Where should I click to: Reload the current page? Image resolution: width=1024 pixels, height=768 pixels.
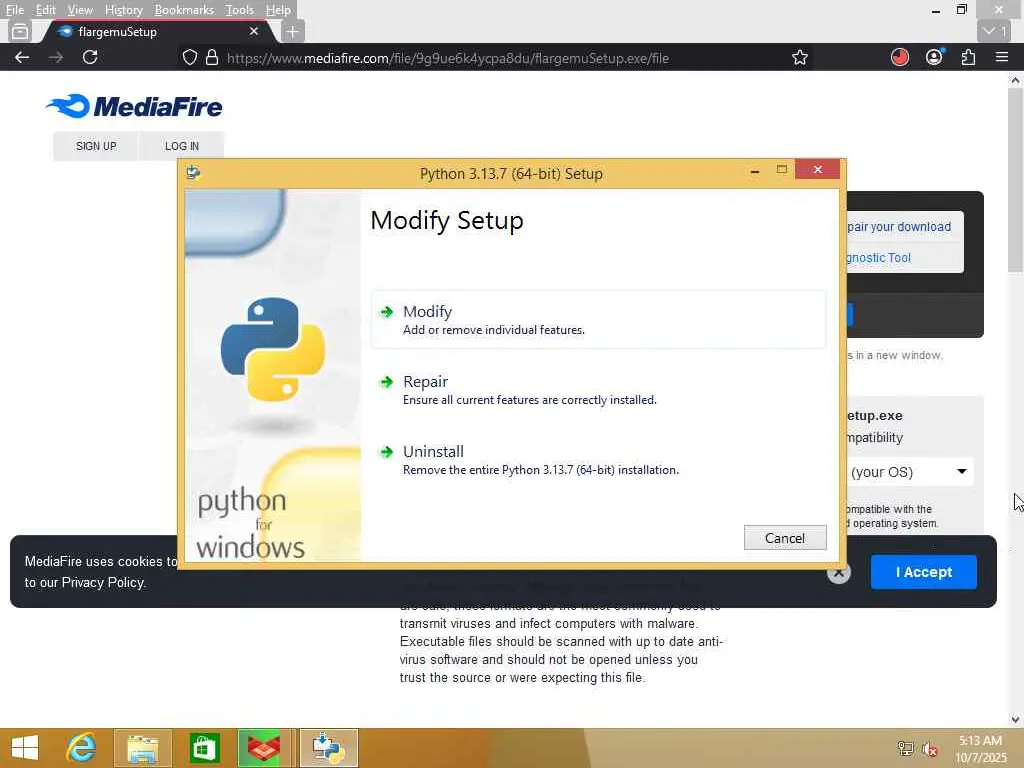point(90,57)
